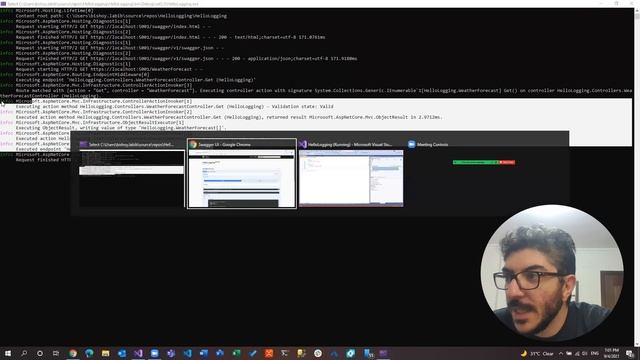Open the weather widget showing Clear
Viewport: 640px width, 360px height.
(537, 353)
